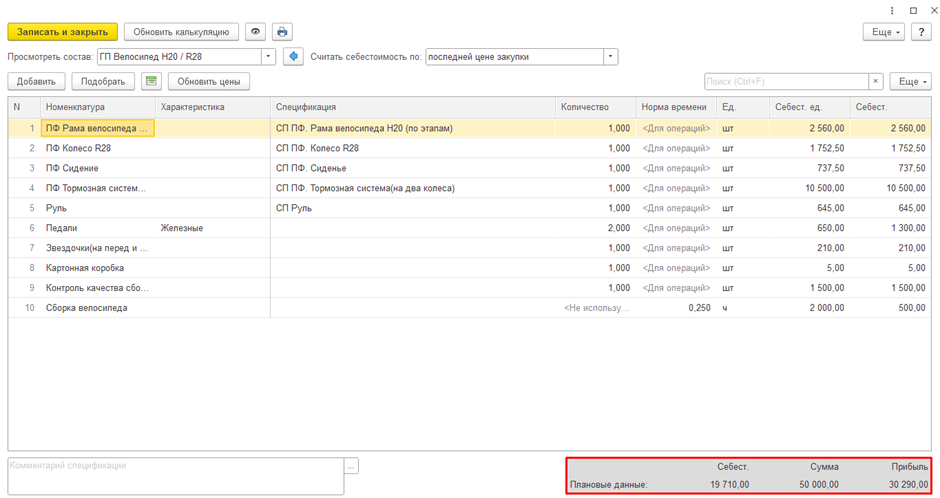Click СП ПФ. Сиденье specification cell
Screen dimensions: 940x498
click(x=412, y=168)
